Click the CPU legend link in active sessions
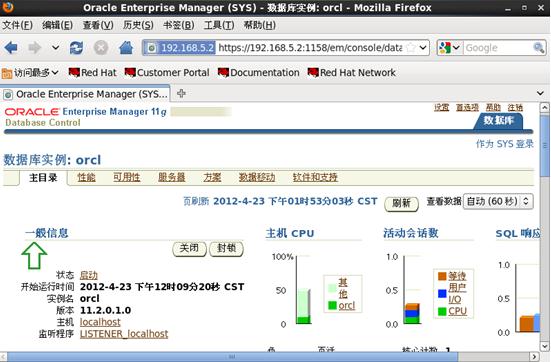Image resolution: width=551 pixels, height=362 pixels. tap(457, 311)
